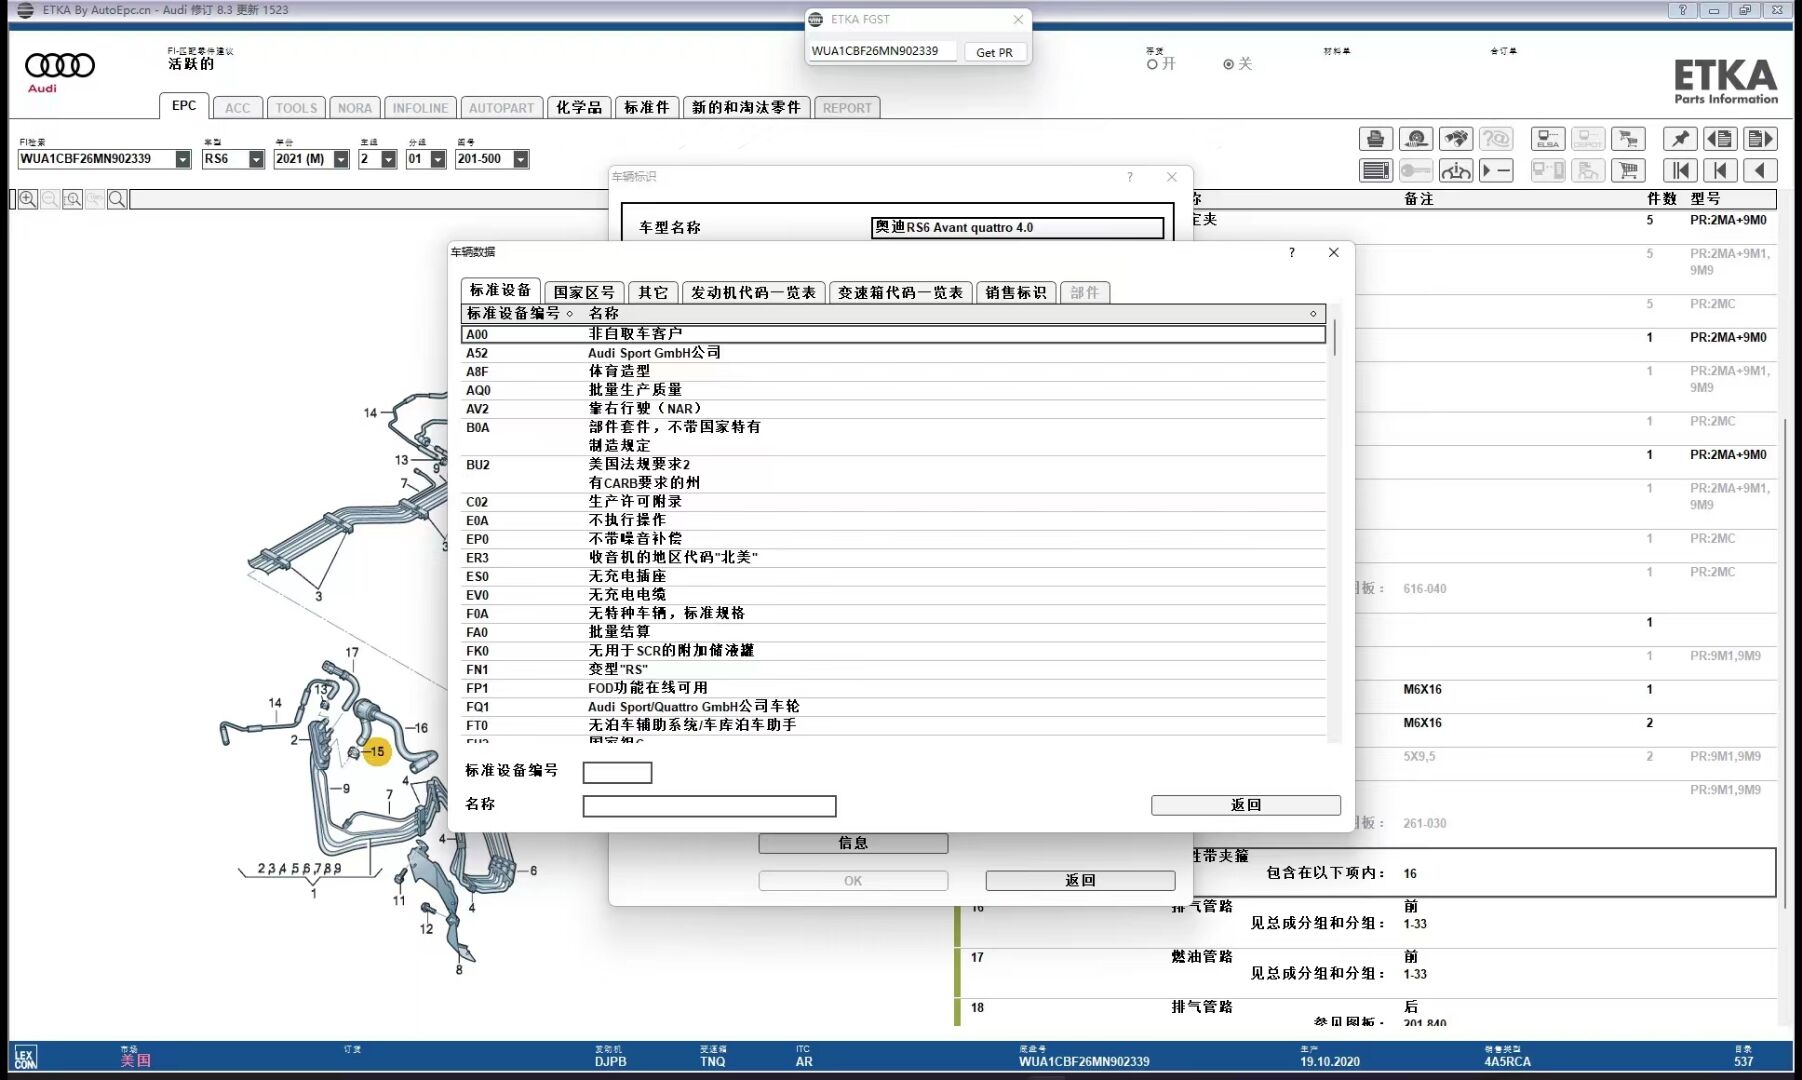
Task: Click help question mark of vehicle identification dialog
Action: click(1130, 177)
